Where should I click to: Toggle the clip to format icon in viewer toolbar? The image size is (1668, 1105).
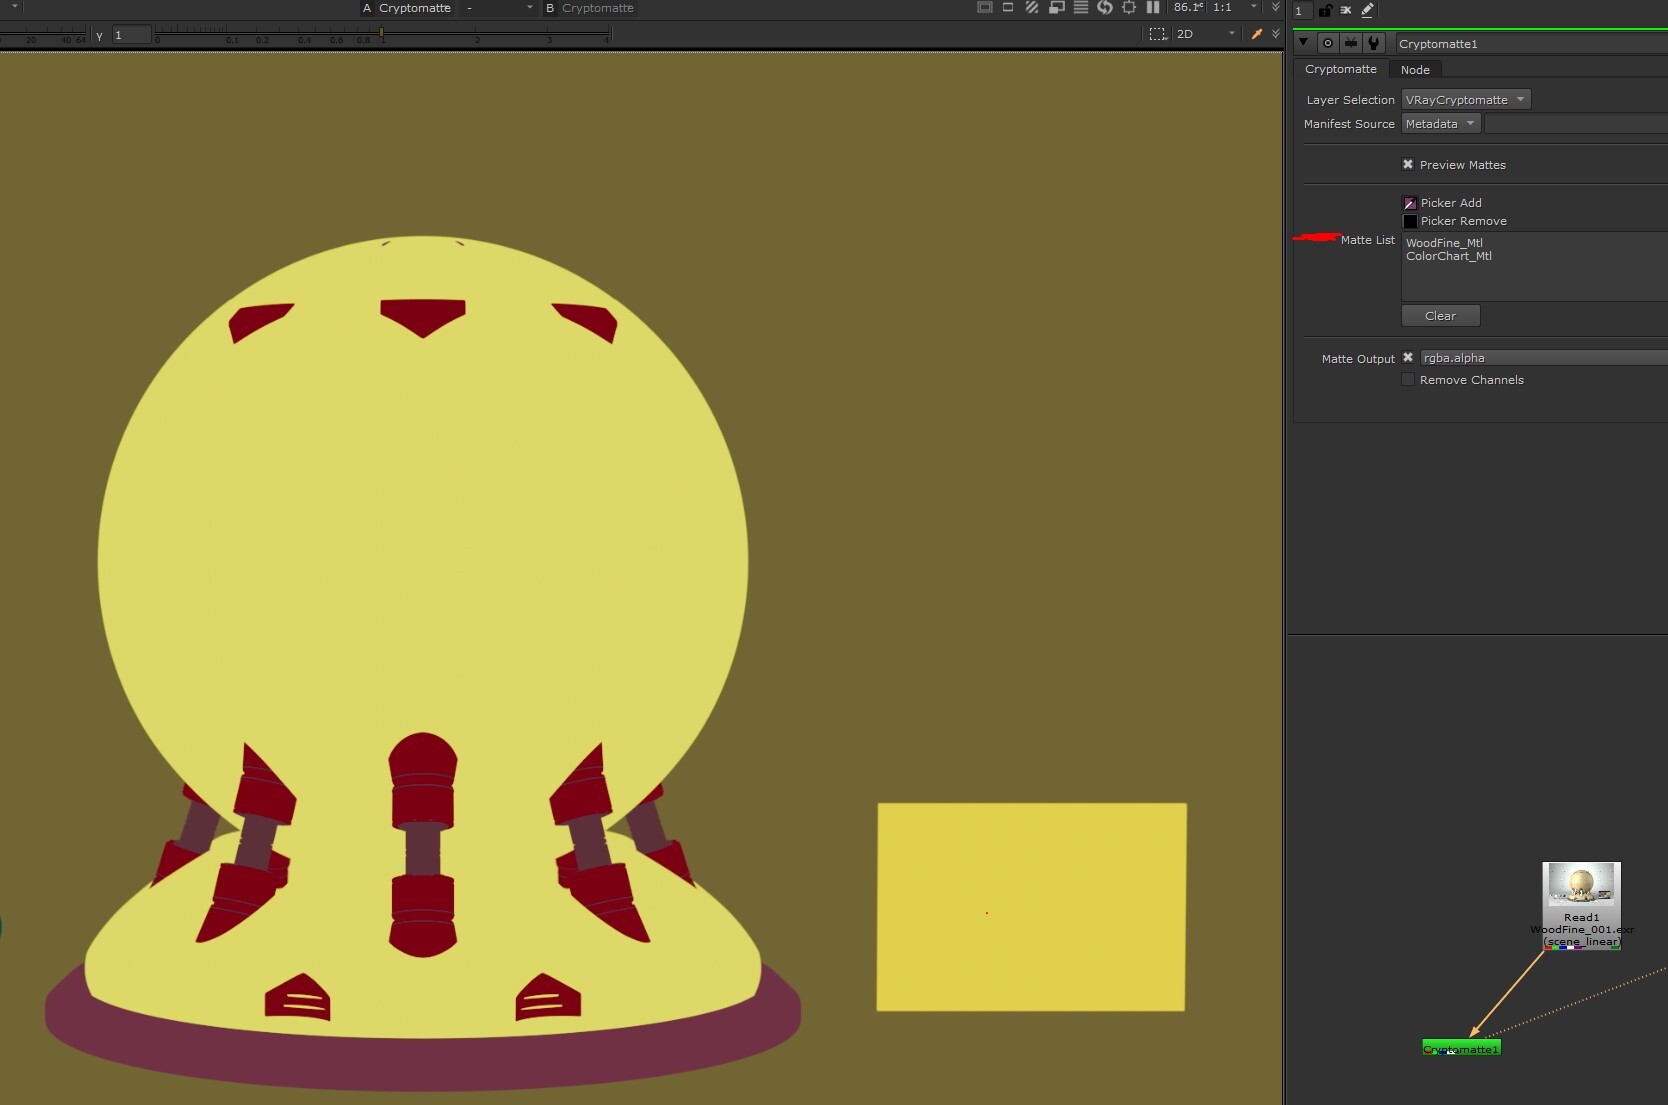click(x=984, y=8)
